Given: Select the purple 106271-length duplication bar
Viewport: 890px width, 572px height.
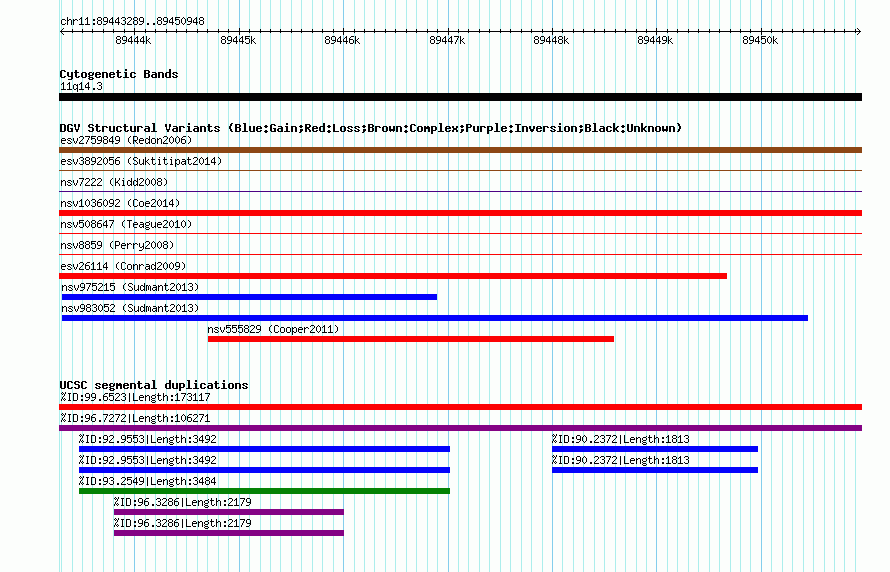Looking at the screenshot, I should tap(460, 428).
